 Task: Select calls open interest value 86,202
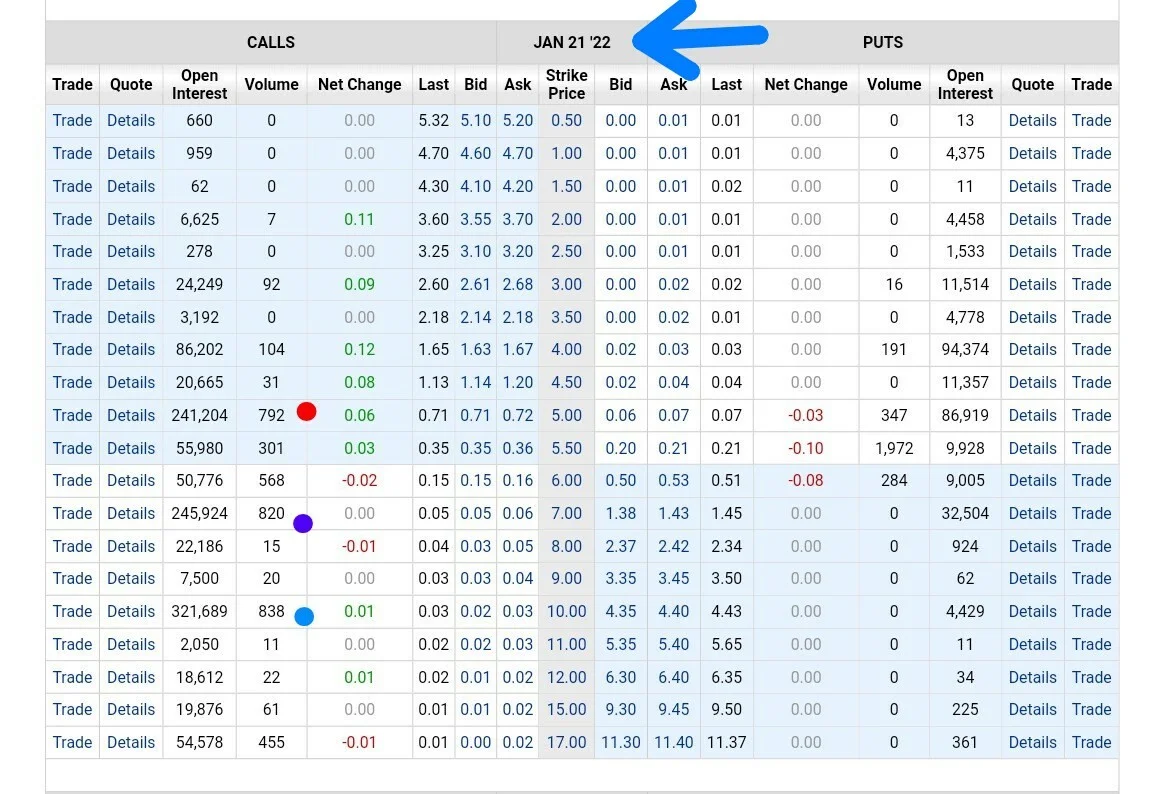click(199, 349)
